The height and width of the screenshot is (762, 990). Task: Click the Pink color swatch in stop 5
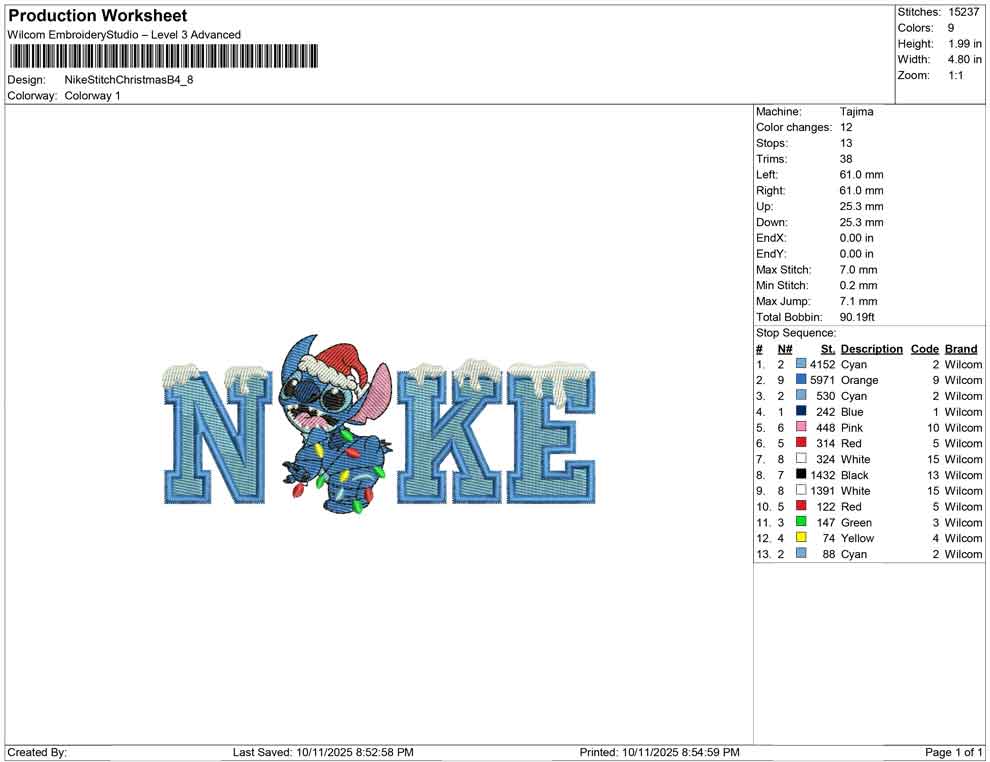pyautogui.click(x=801, y=427)
